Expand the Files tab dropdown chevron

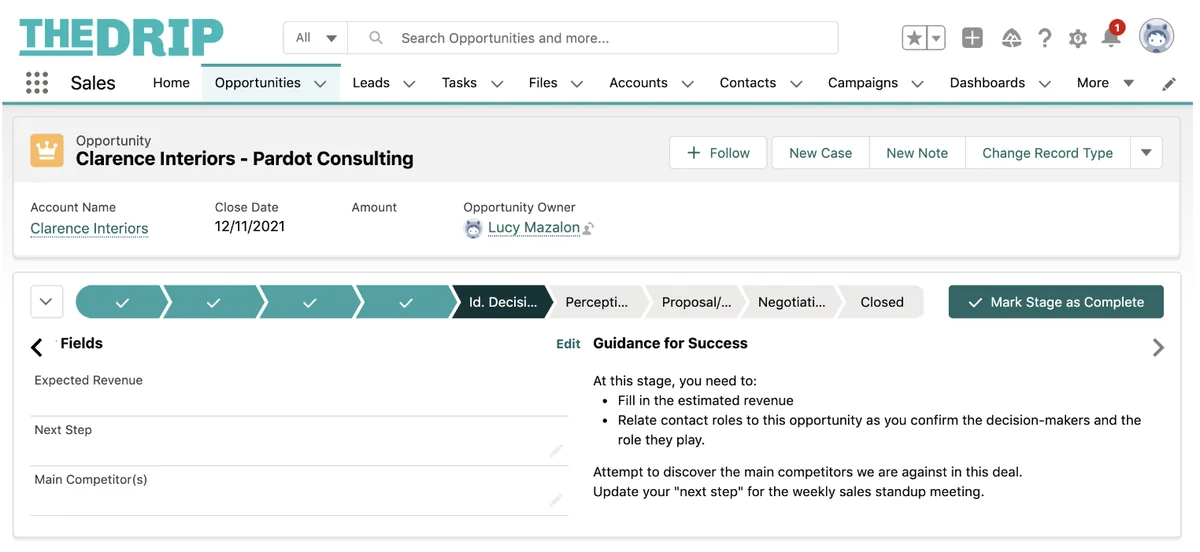[577, 84]
